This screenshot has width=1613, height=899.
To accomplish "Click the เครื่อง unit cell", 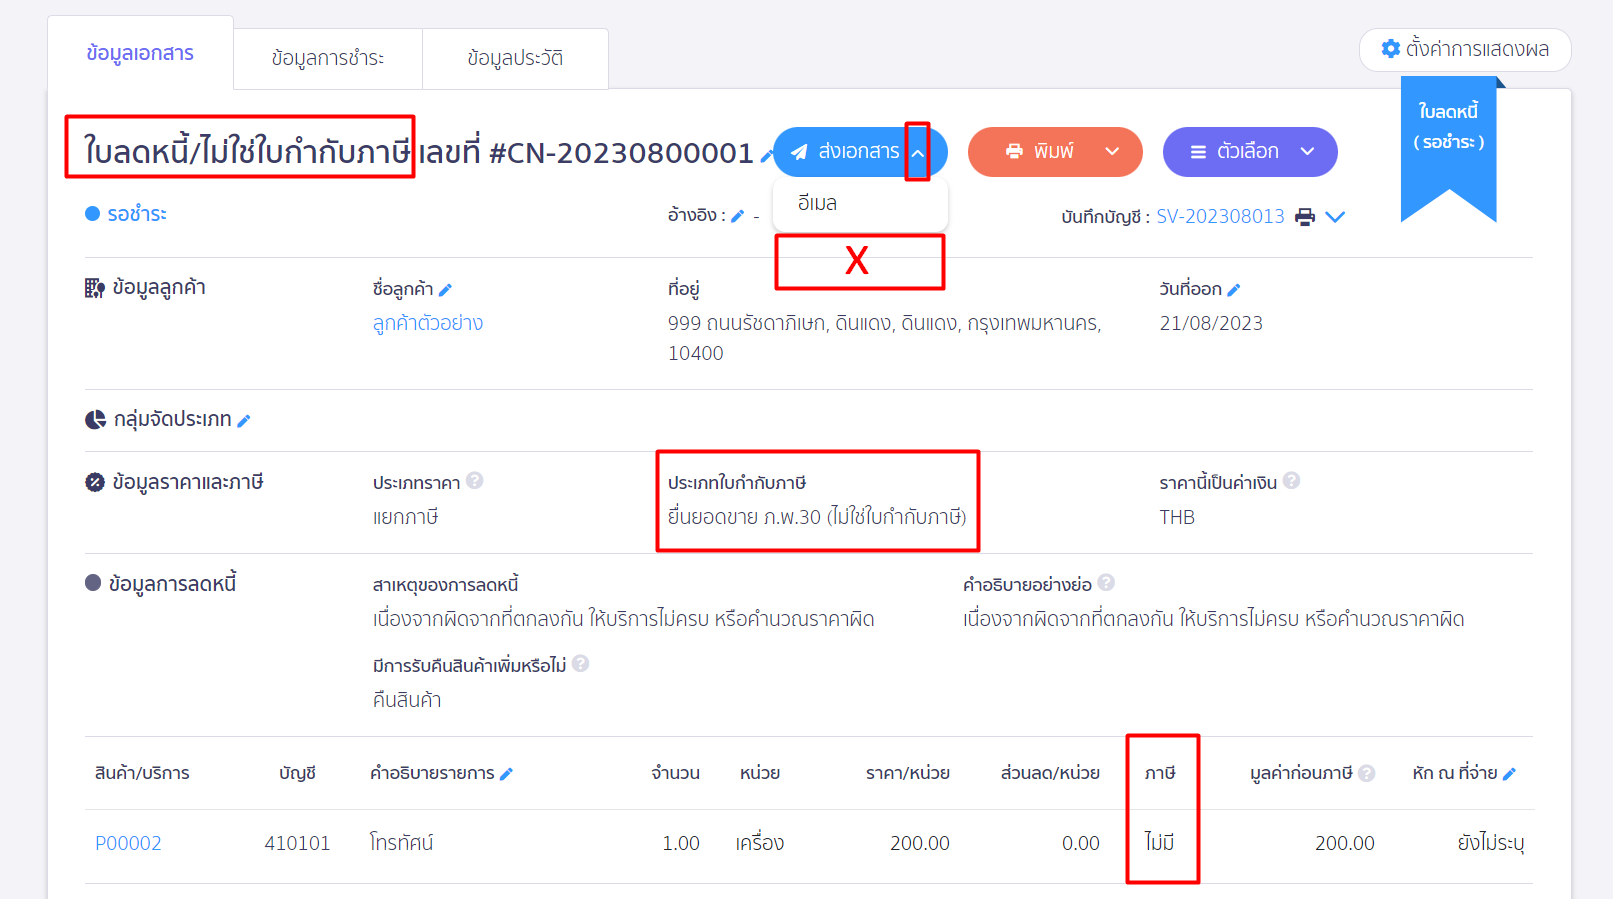I will click(760, 843).
